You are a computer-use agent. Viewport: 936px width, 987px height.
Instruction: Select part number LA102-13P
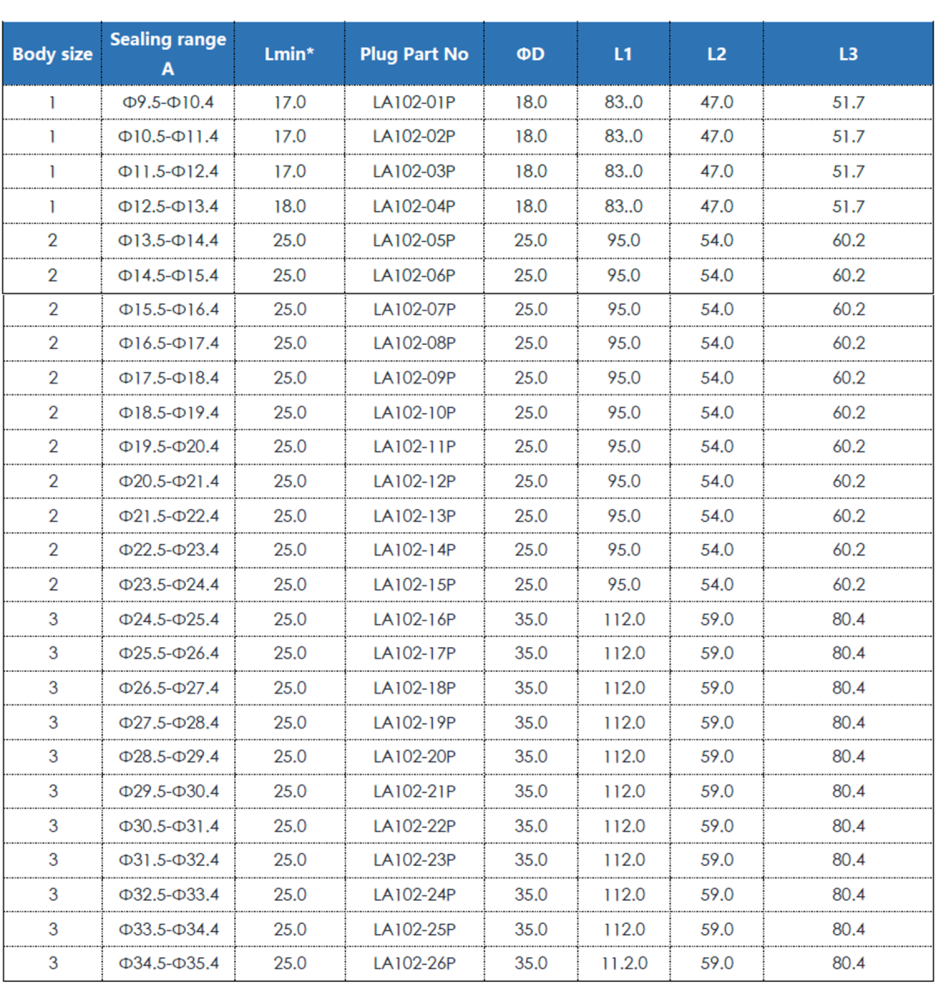click(x=414, y=516)
